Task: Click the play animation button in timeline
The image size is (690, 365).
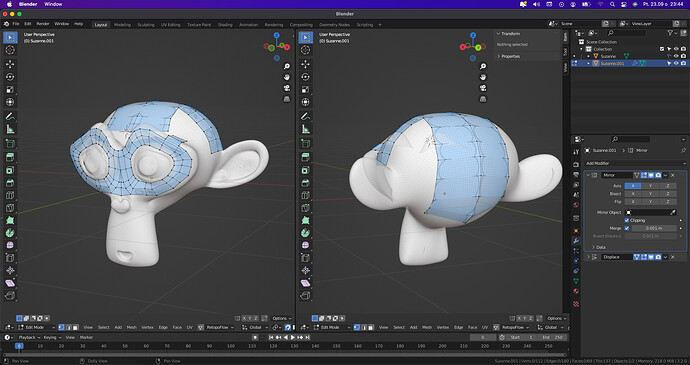Action: coord(293,337)
